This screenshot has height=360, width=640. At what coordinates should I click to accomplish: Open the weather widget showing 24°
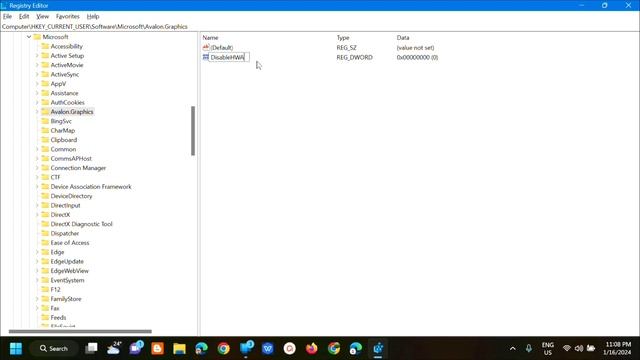tap(114, 349)
